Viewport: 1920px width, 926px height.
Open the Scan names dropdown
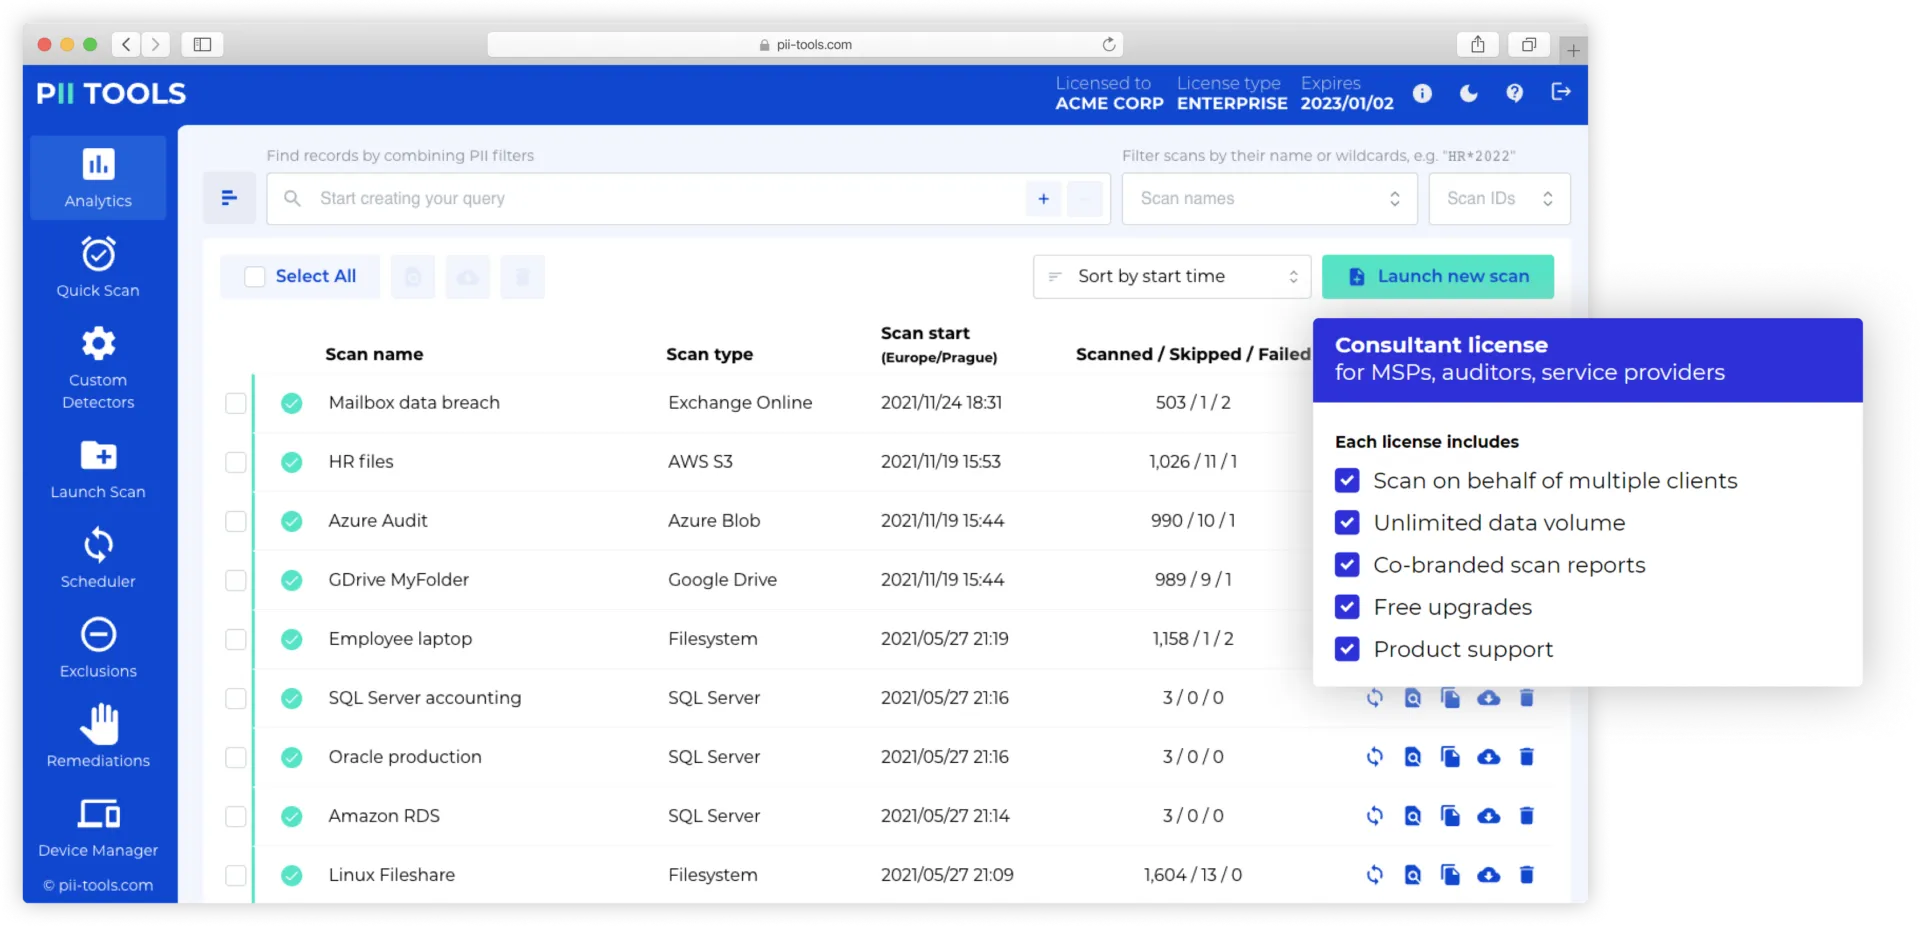[x=1269, y=198]
